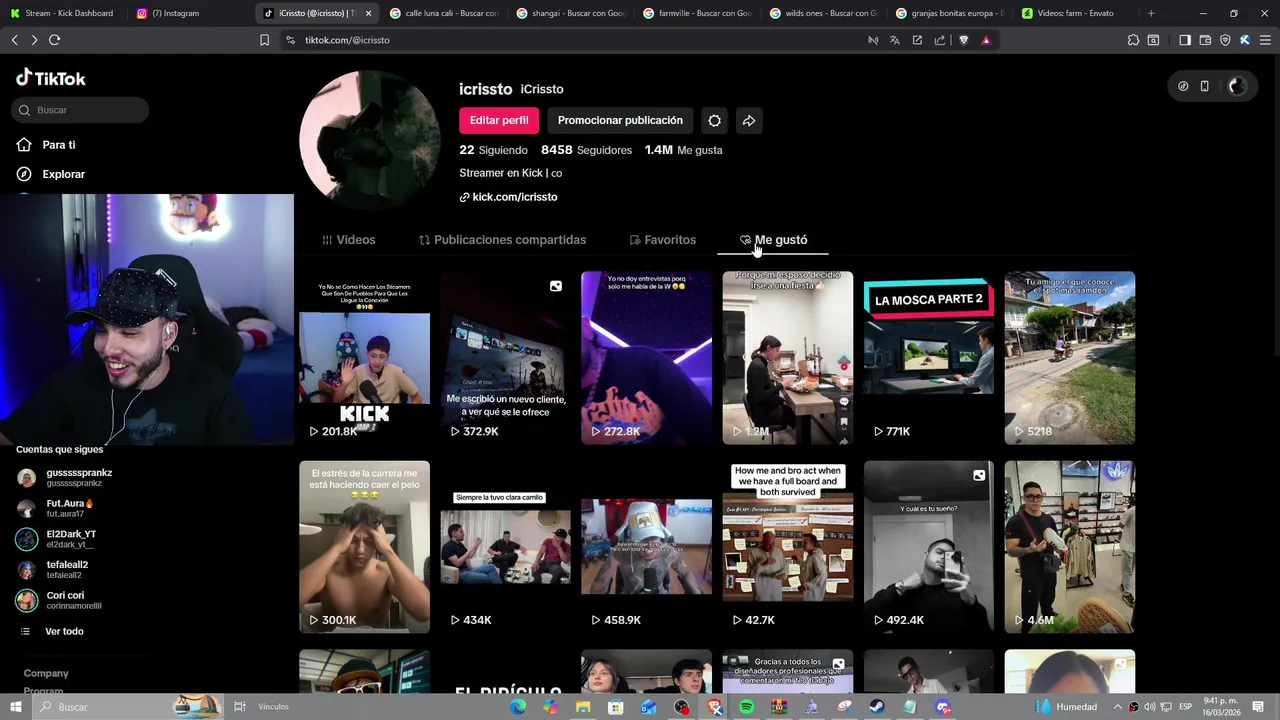Image resolution: width=1280 pixels, height=720 pixels.
Task: Open File Explorer from the taskbar
Action: pos(583,707)
